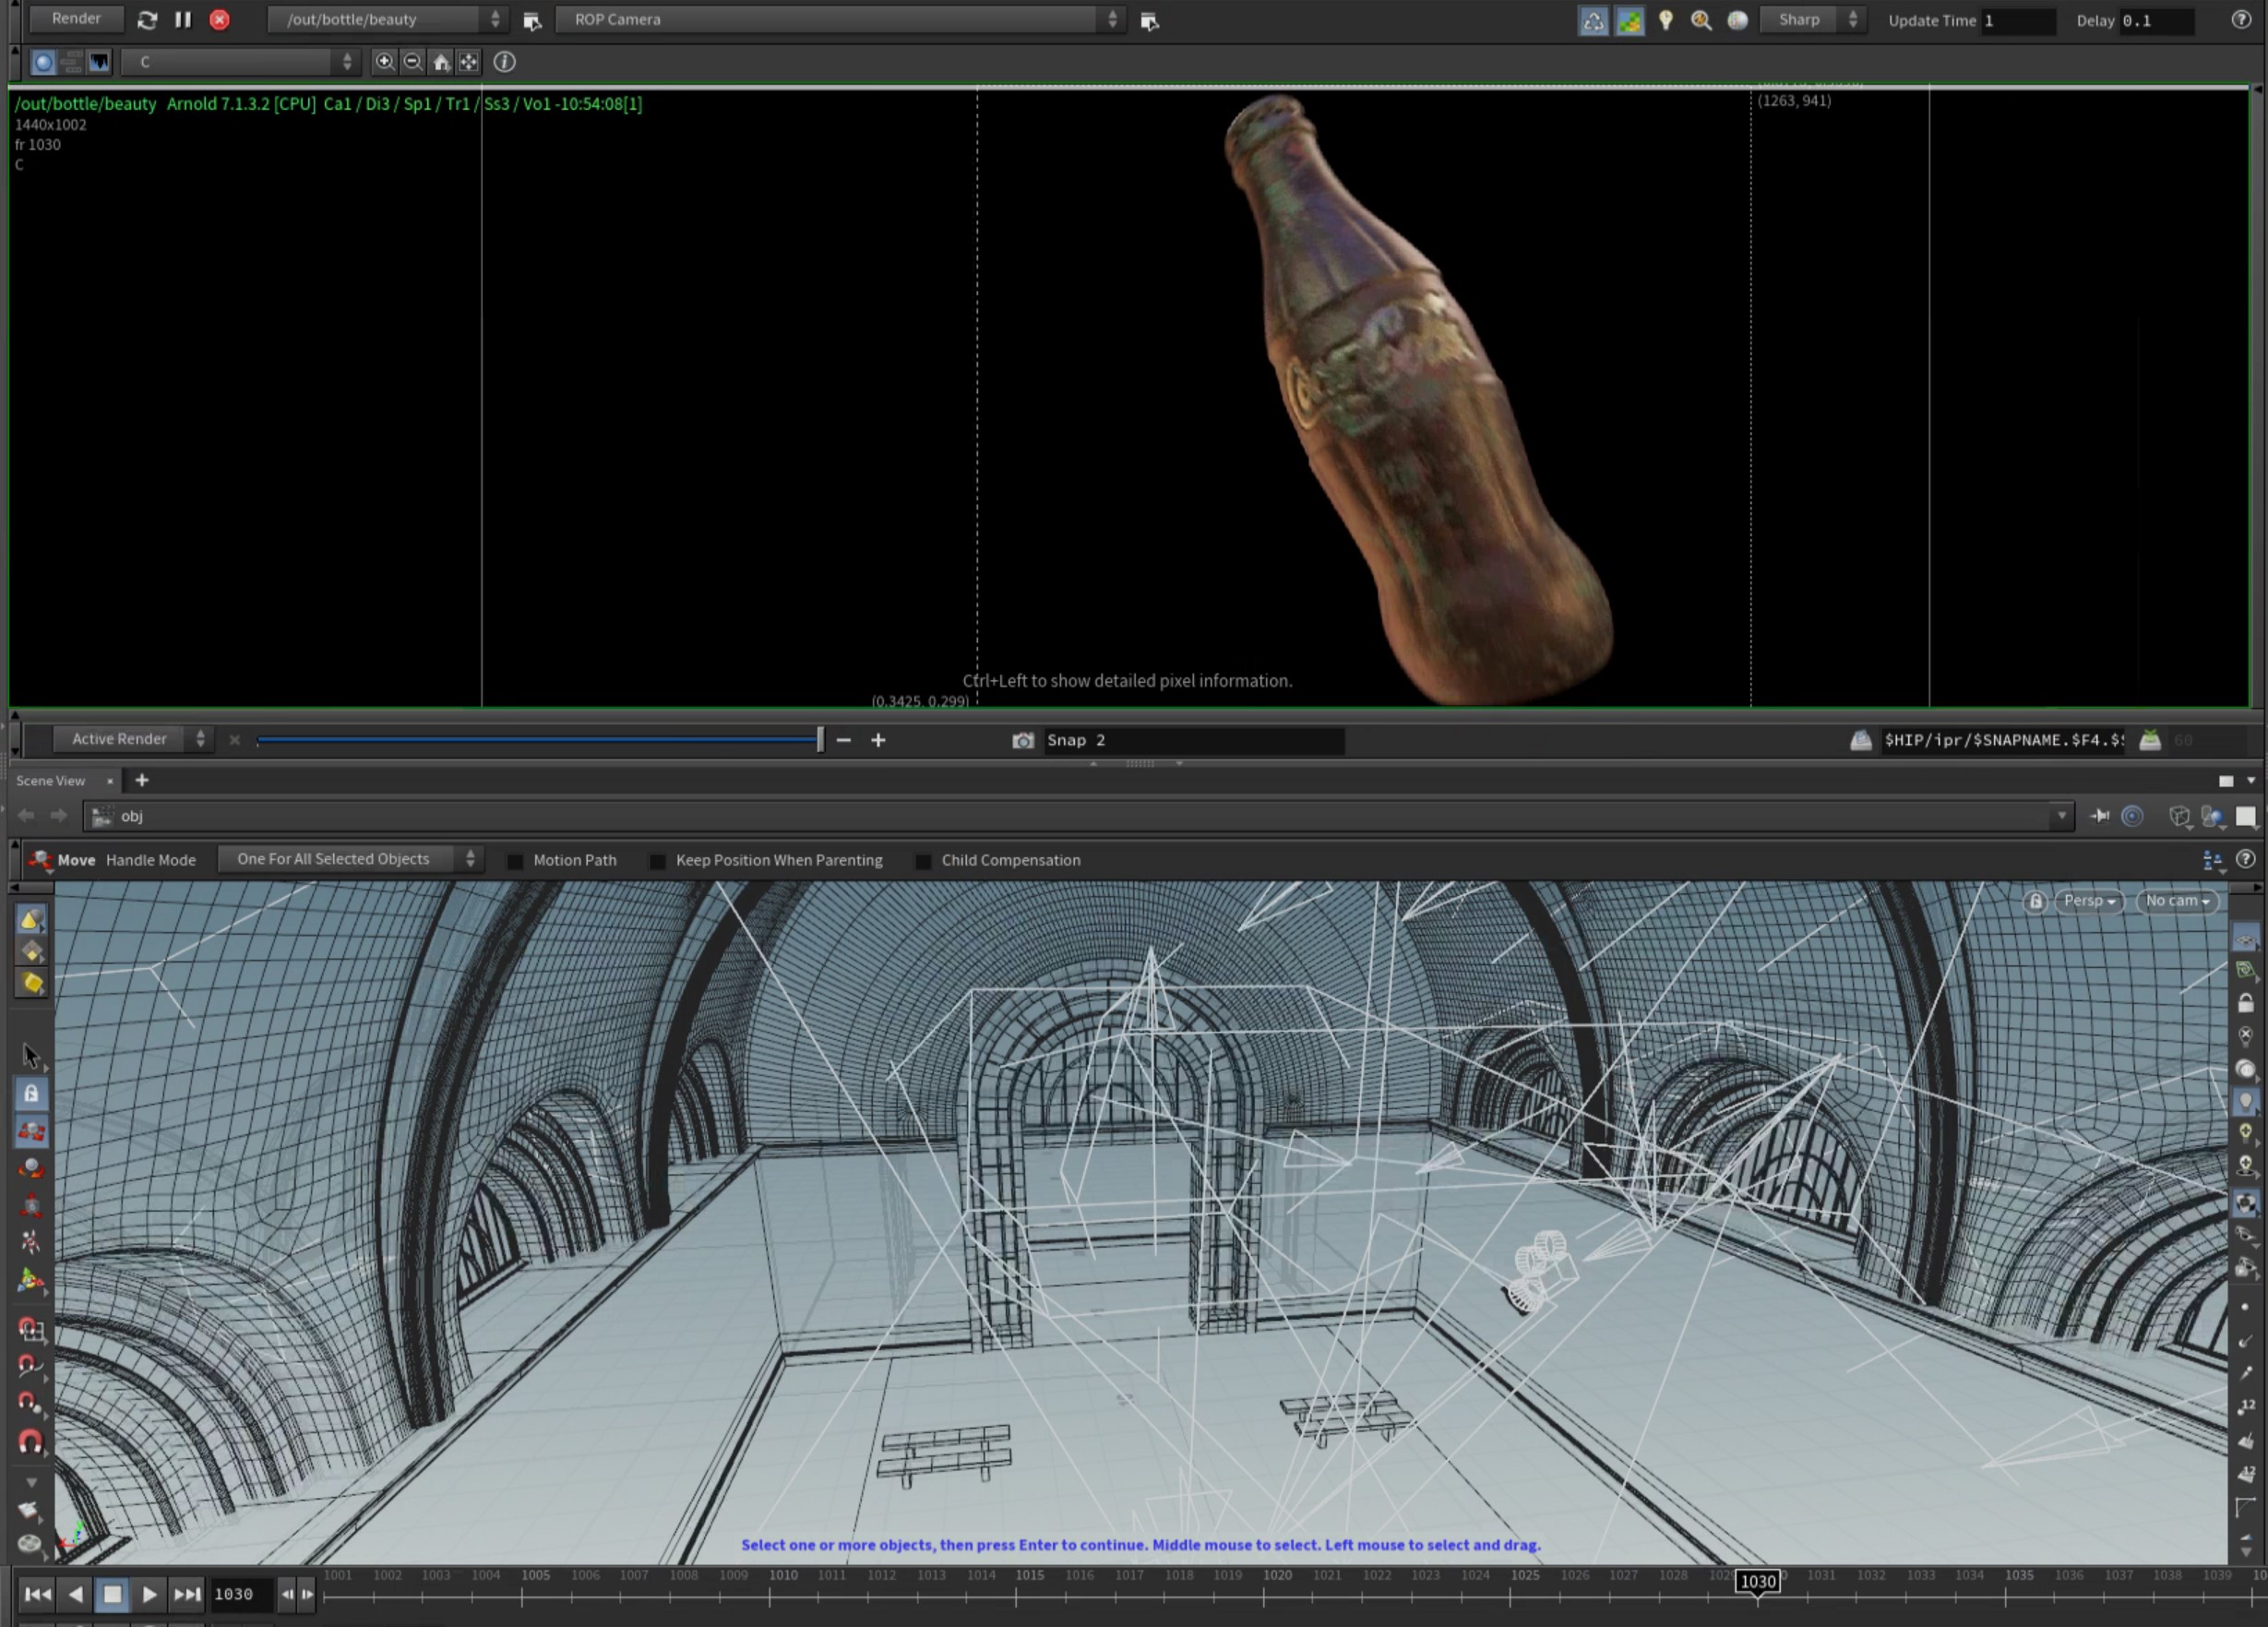The height and width of the screenshot is (1627, 2268).
Task: Click the Delay input field
Action: (x=2155, y=21)
